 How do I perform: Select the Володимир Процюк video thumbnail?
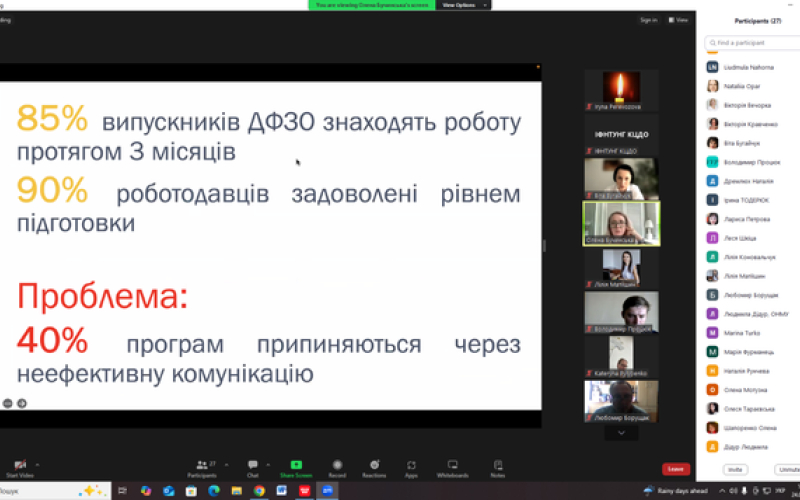621,312
